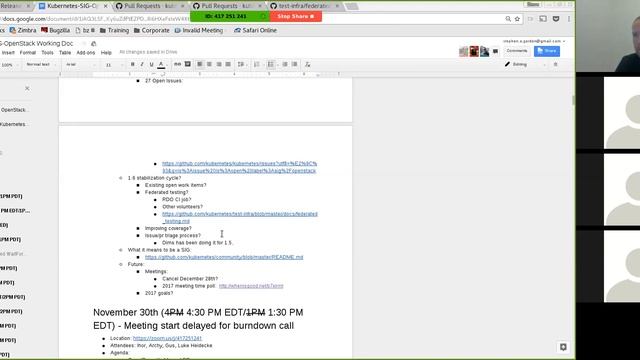Viewport: 640px width, 360px height.
Task: Switch to the test-infra/federated tab
Action: 304,6
